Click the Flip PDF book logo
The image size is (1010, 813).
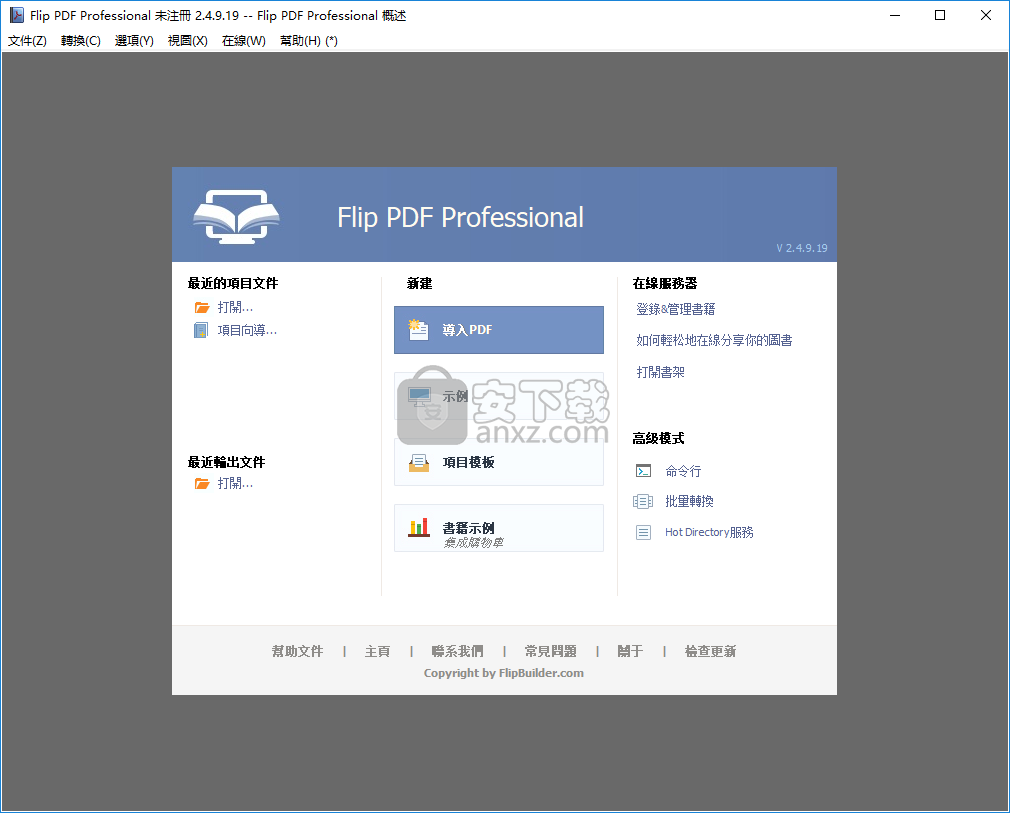(236, 216)
